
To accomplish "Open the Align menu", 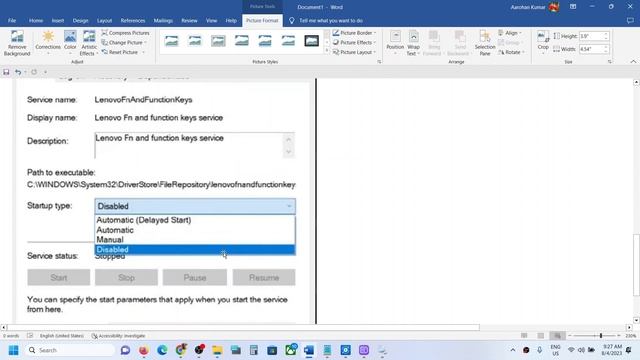I will (510, 33).
